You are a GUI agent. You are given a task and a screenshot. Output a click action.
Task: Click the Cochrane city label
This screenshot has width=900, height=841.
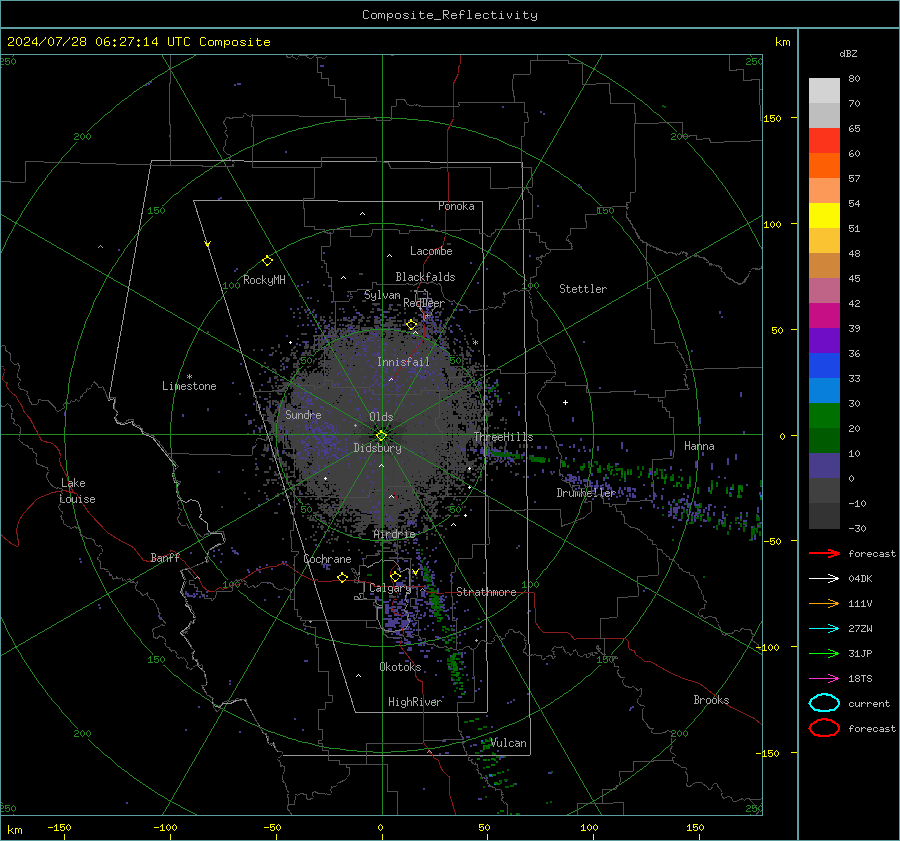click(x=327, y=559)
